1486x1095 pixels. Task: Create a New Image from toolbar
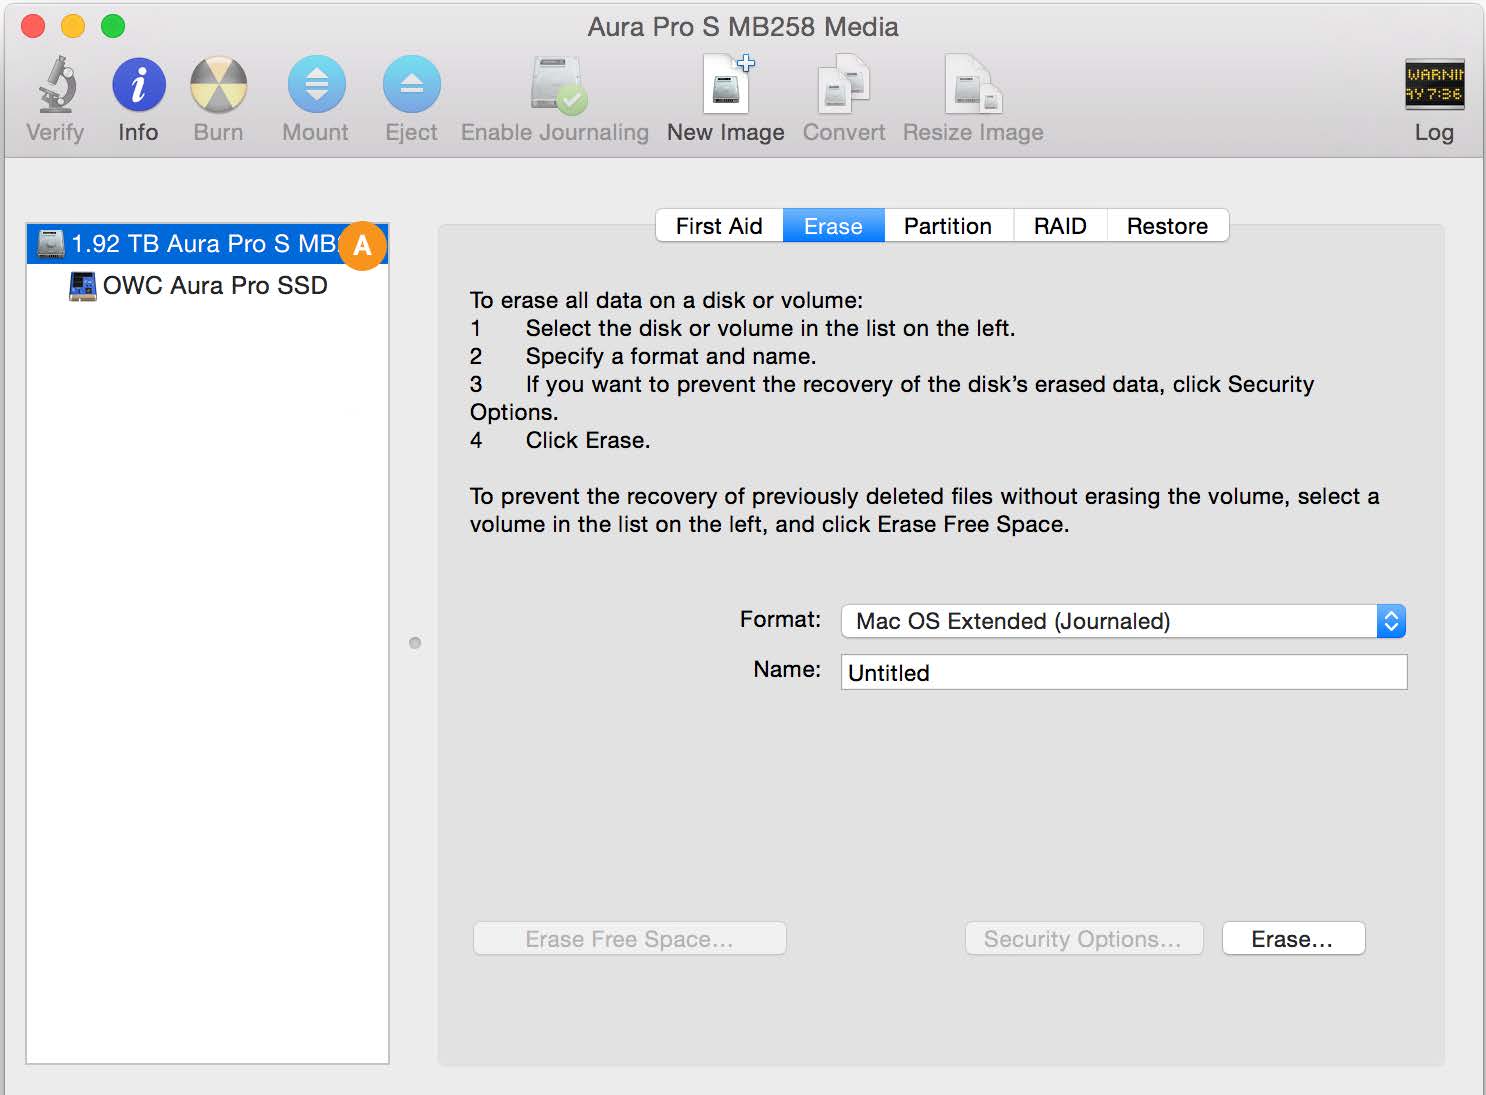click(725, 95)
